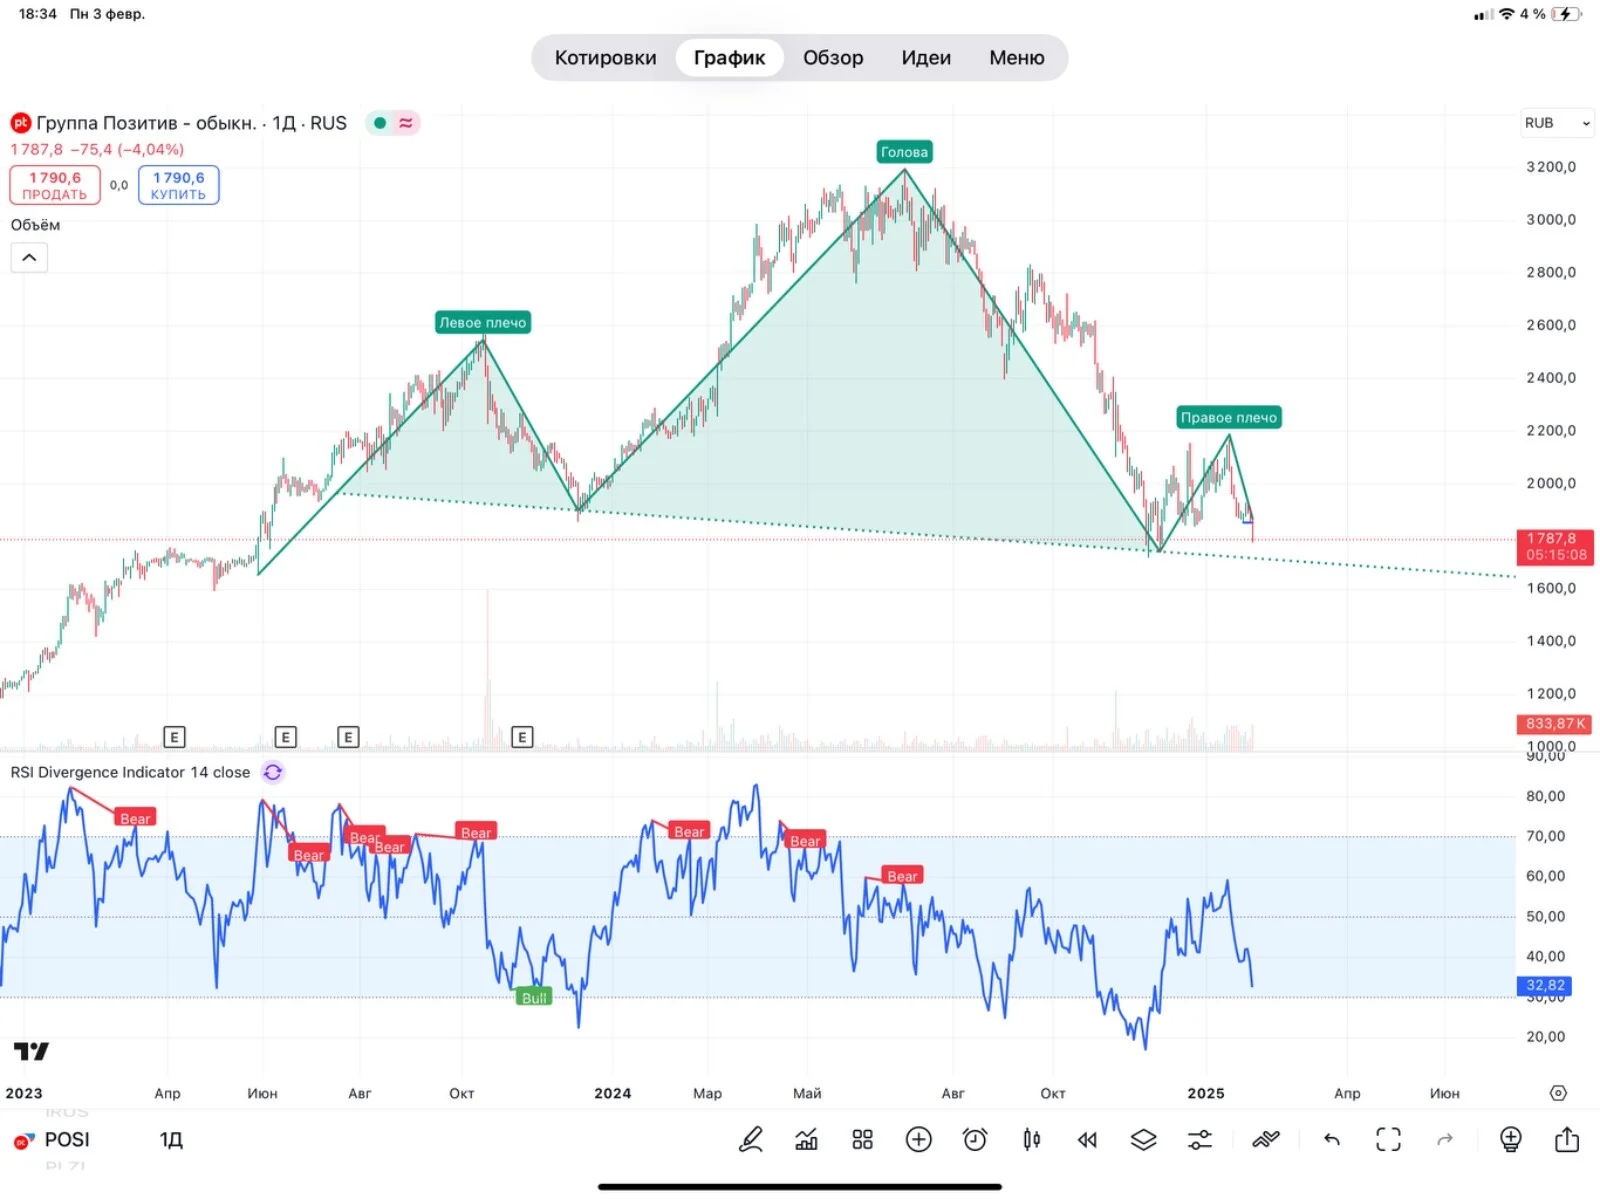
Task: Open the indicators icon in the bottom toolbar
Action: click(x=806, y=1139)
